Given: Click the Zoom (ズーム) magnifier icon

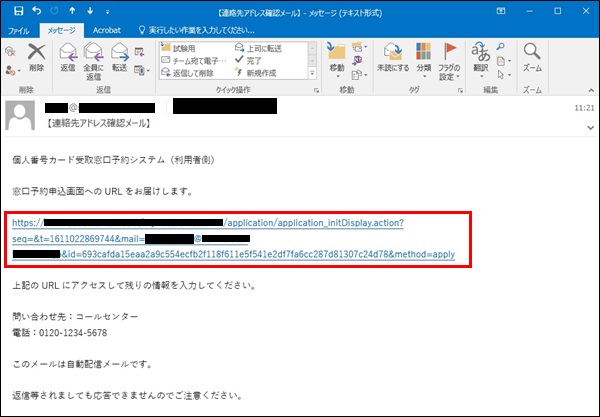Looking at the screenshot, I should [532, 55].
